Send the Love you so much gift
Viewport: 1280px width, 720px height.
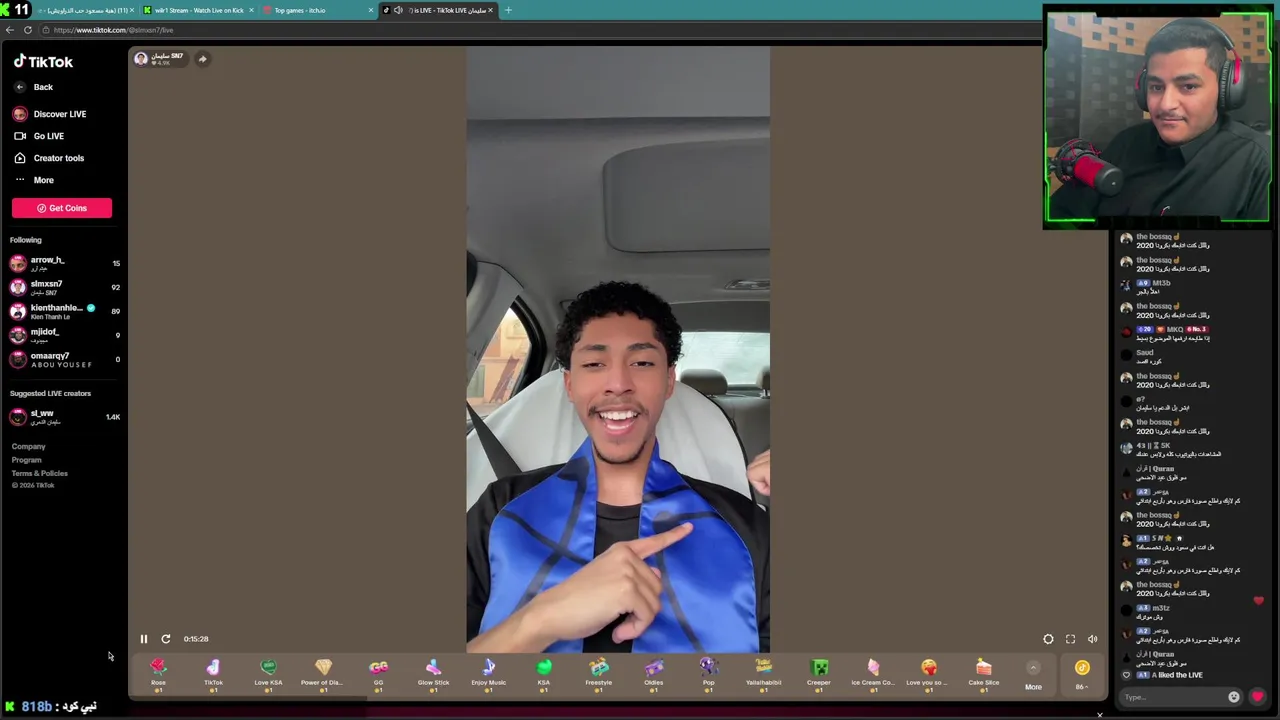pyautogui.click(x=928, y=674)
